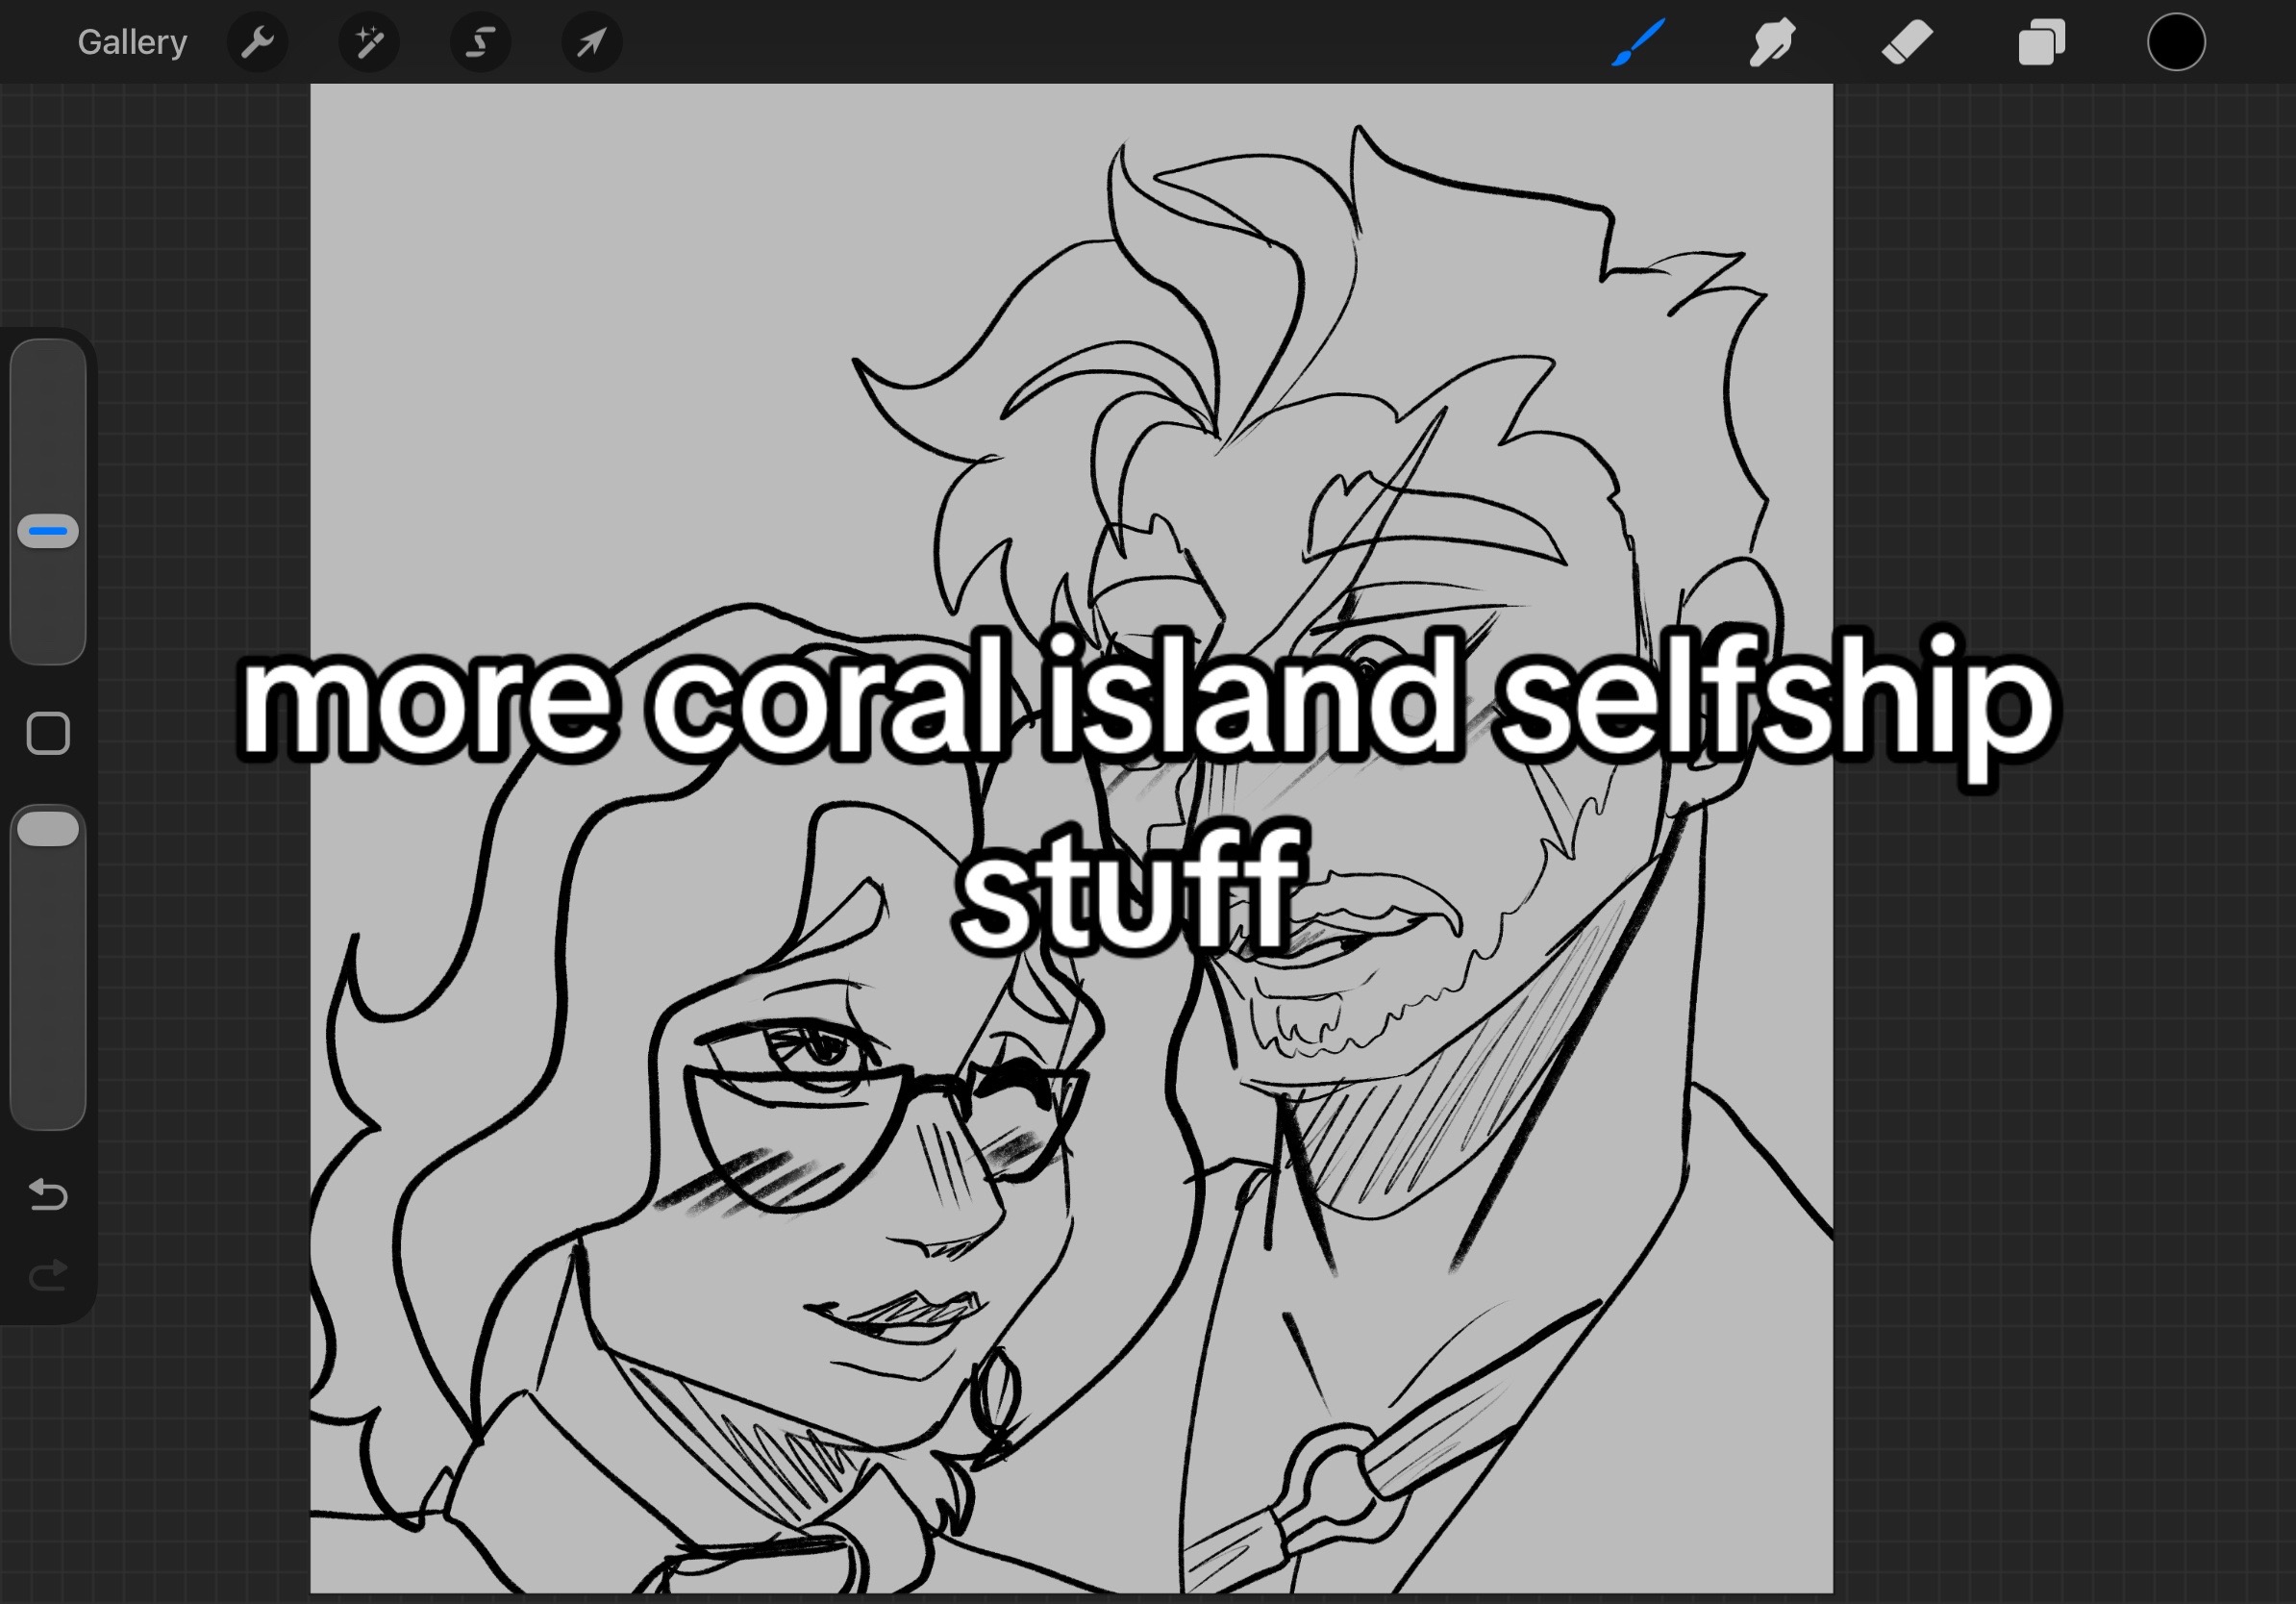Viewport: 2296px width, 1604px height.
Task: Select the Smudge tool
Action: coord(1772,42)
